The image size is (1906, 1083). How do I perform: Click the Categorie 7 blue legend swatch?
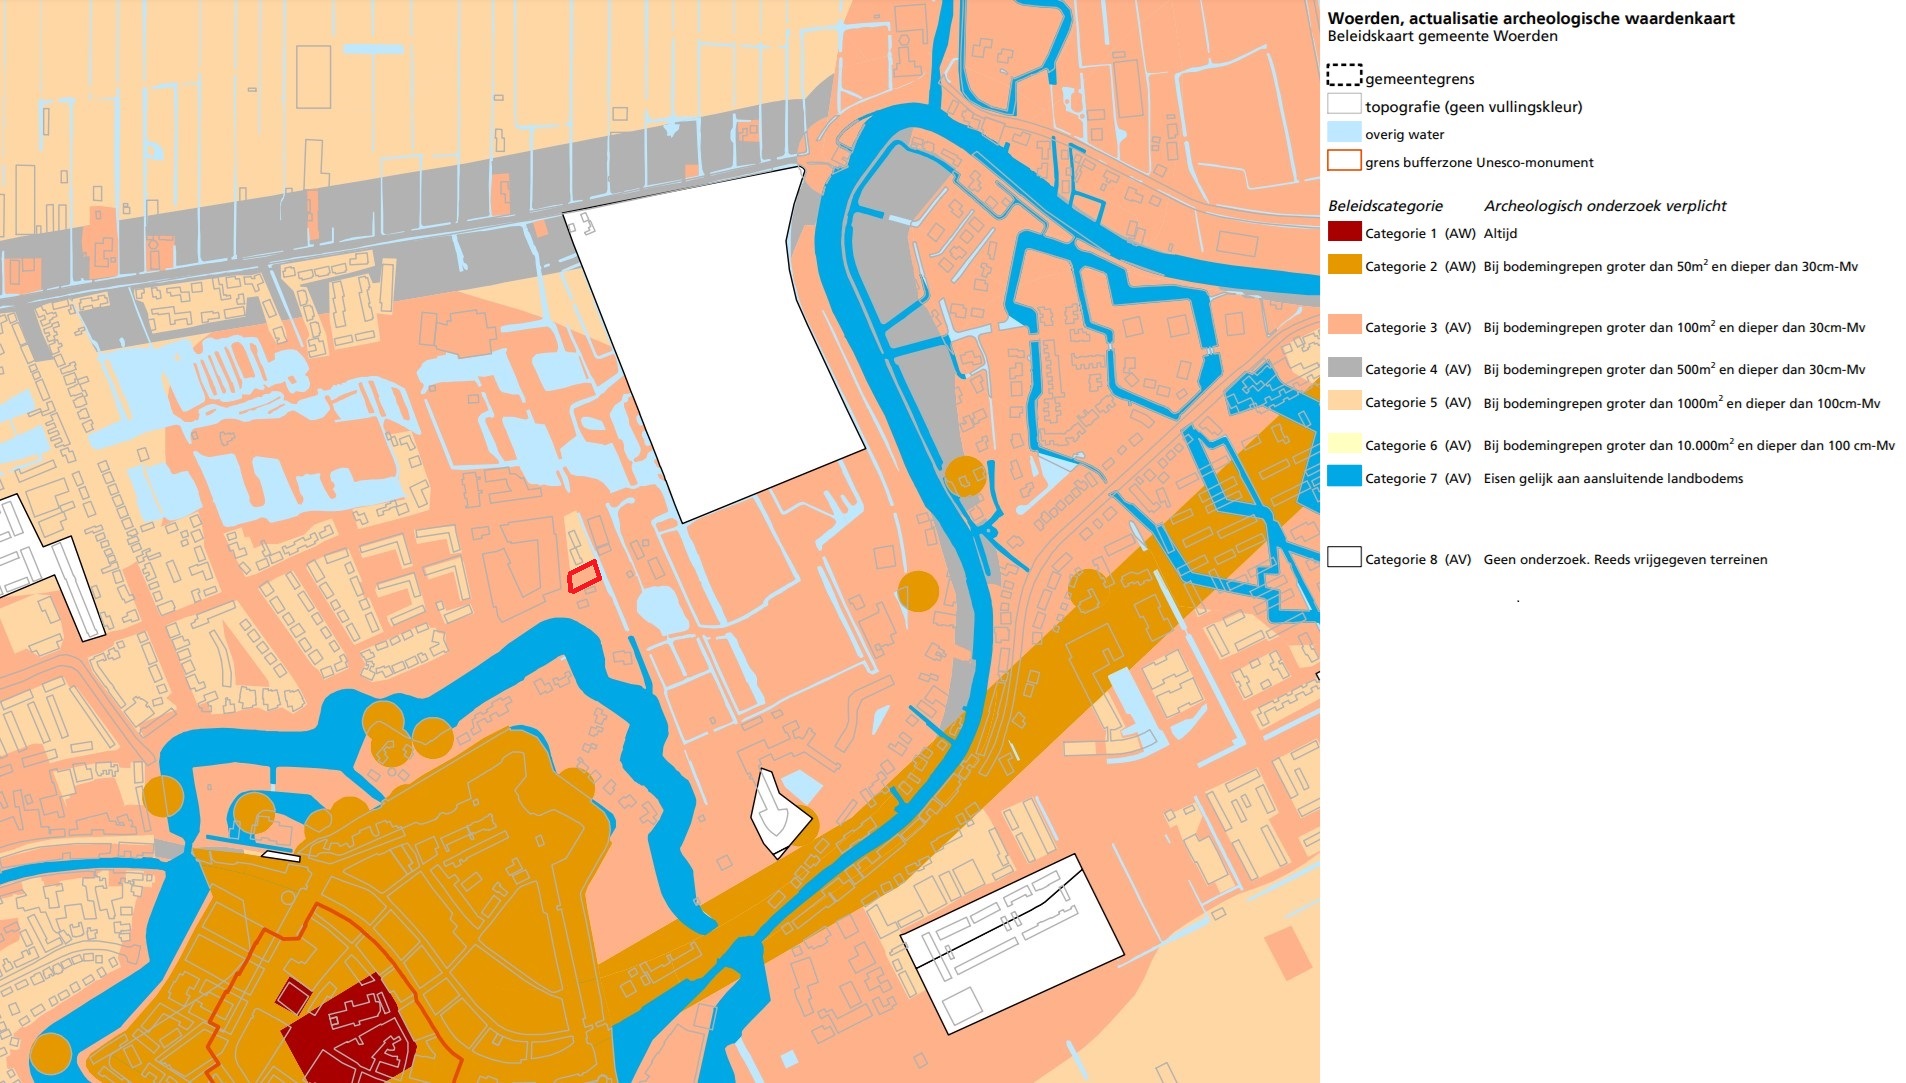[1344, 477]
